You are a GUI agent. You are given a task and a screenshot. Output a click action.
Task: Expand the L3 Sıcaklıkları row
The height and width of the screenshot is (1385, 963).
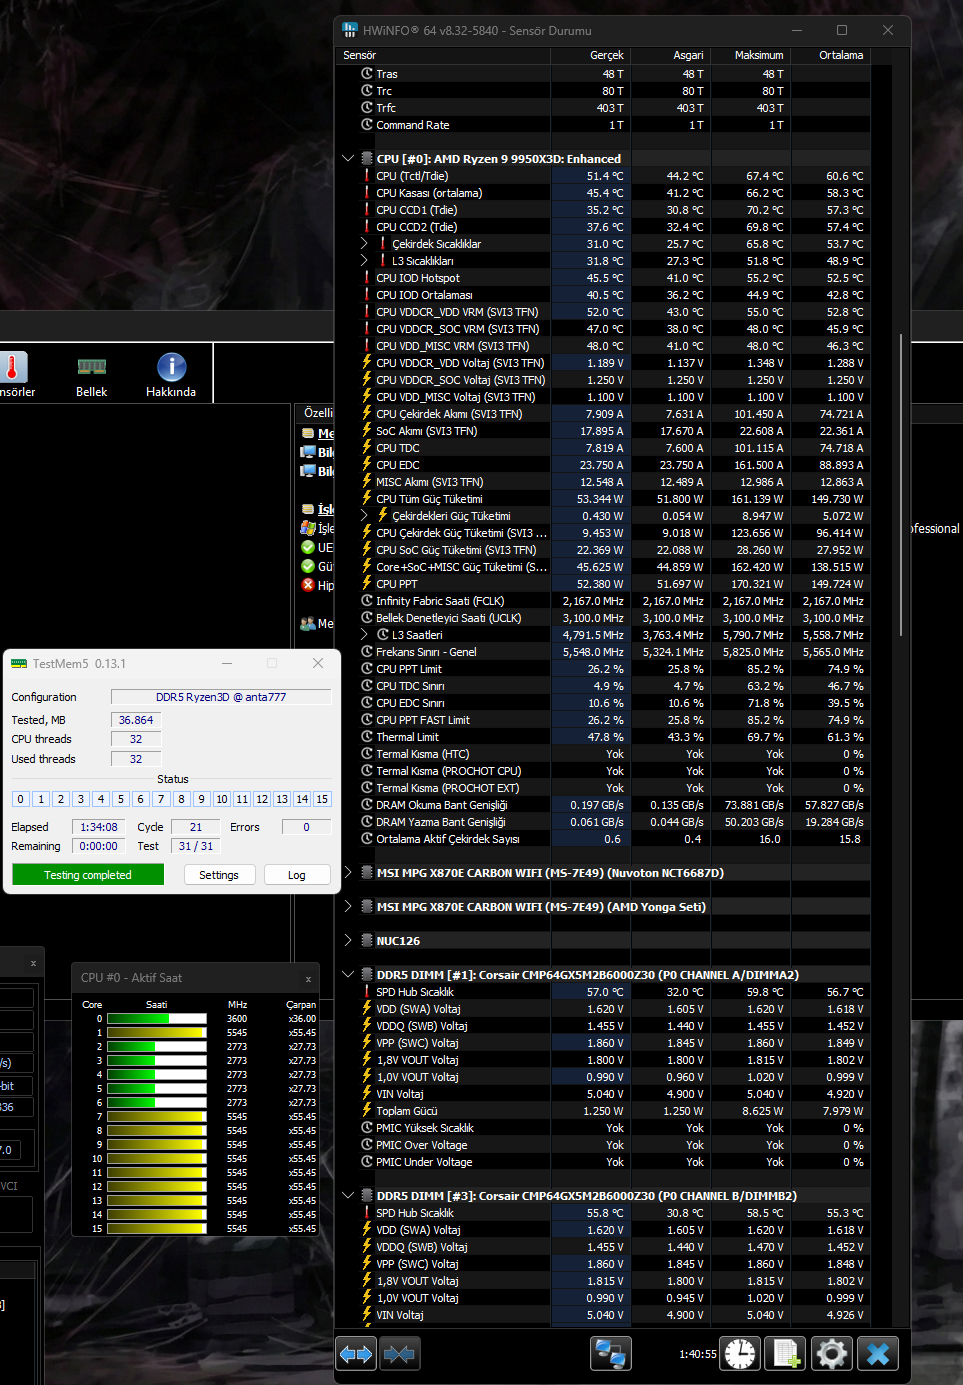tap(364, 261)
